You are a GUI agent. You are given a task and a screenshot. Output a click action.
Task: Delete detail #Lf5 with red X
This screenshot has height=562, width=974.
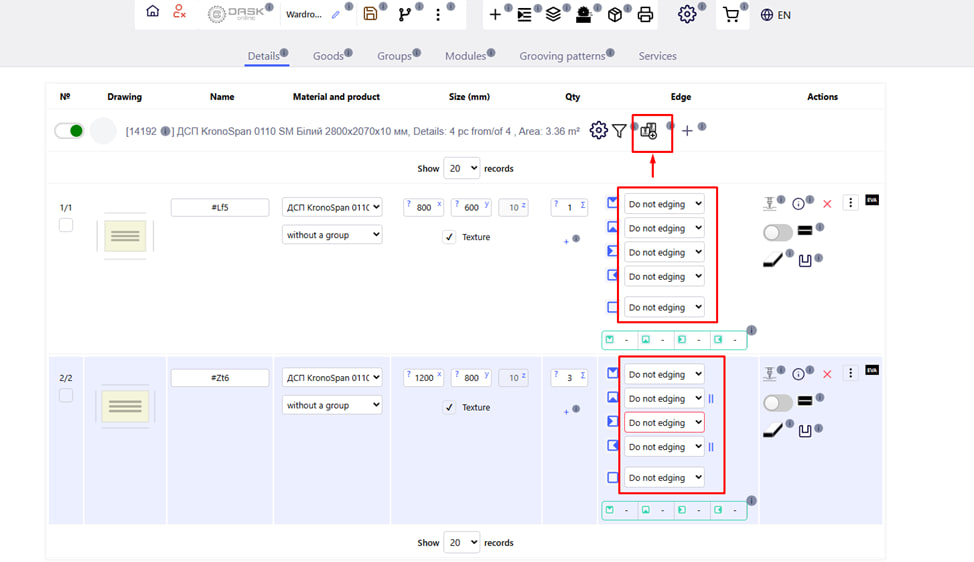pyautogui.click(x=827, y=204)
